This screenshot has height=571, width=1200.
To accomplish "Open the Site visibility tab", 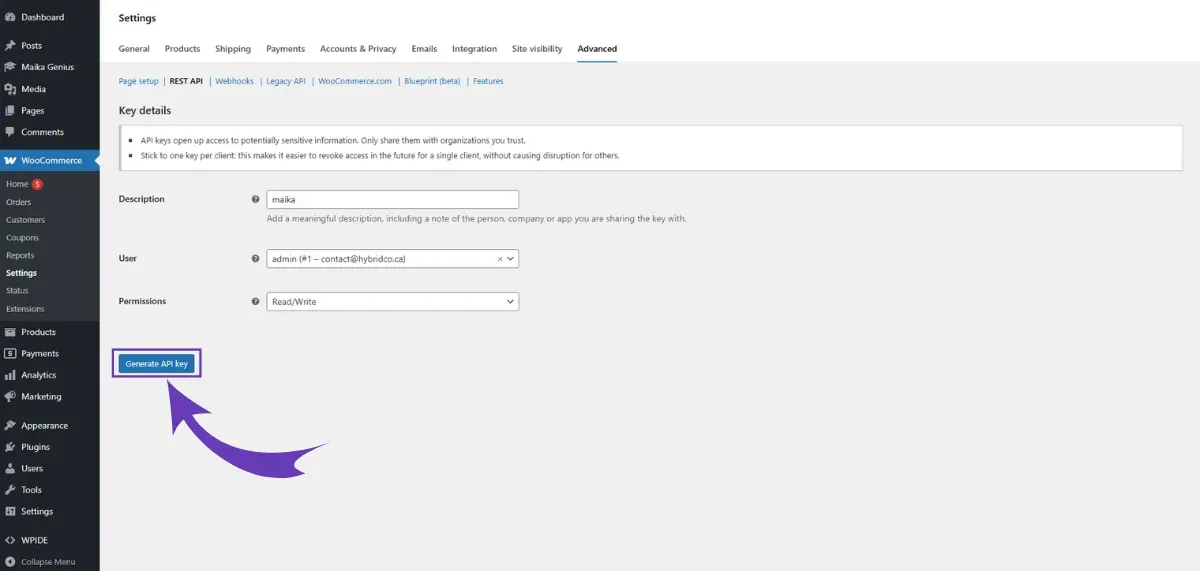I will (537, 49).
